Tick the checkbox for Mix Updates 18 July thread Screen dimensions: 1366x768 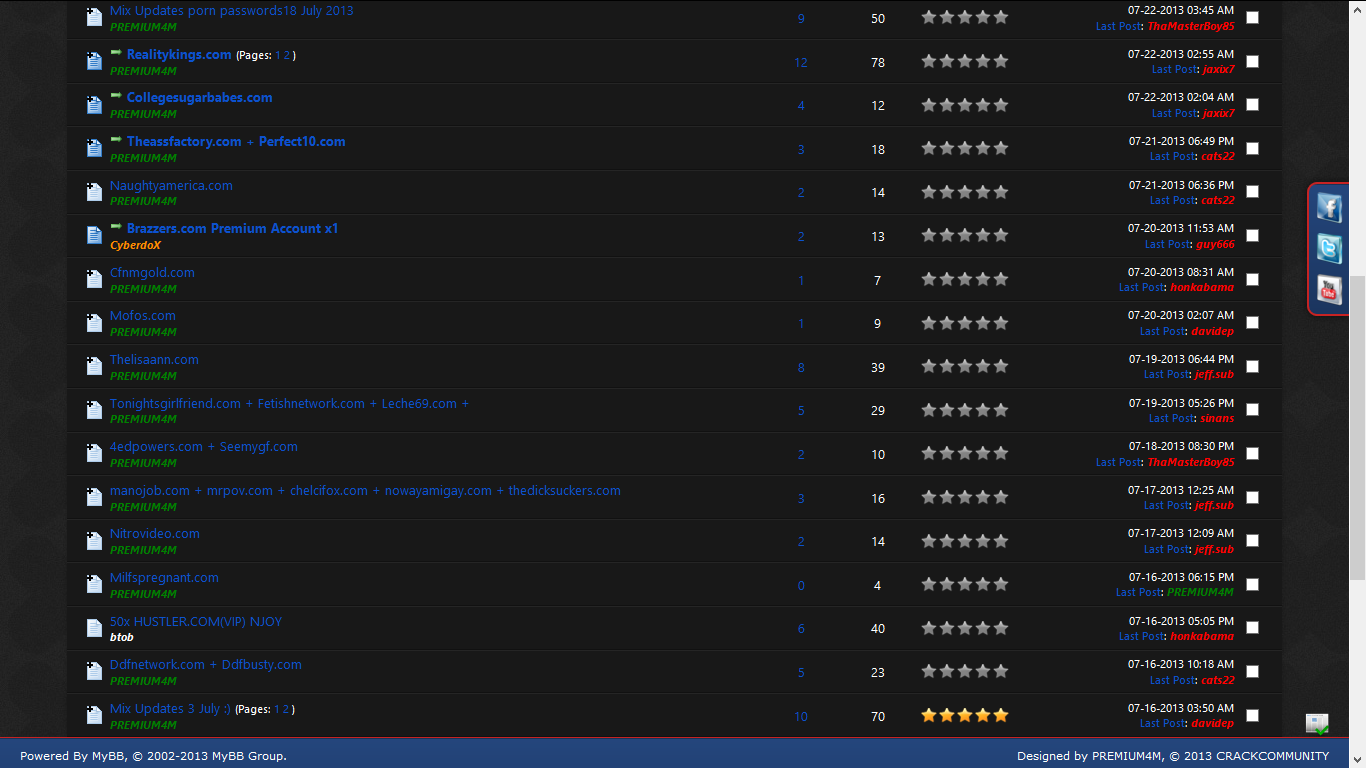[x=1252, y=18]
